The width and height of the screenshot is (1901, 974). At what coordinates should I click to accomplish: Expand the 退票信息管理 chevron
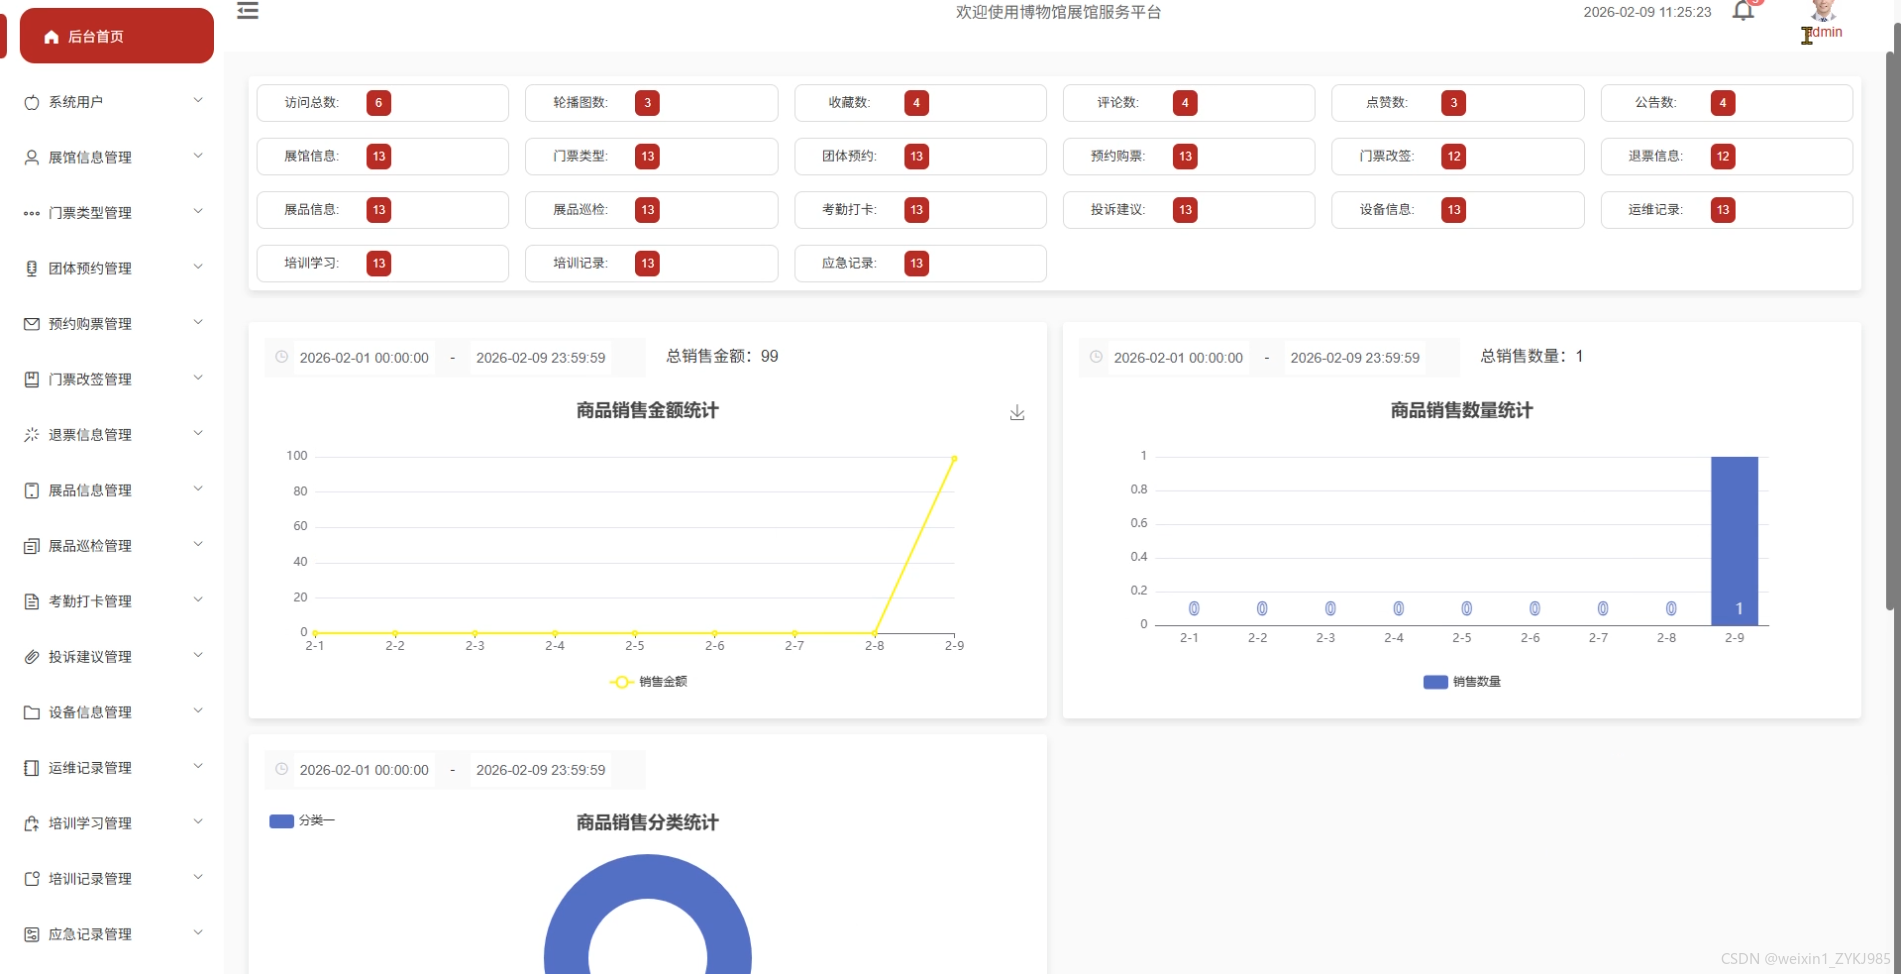[x=198, y=433]
